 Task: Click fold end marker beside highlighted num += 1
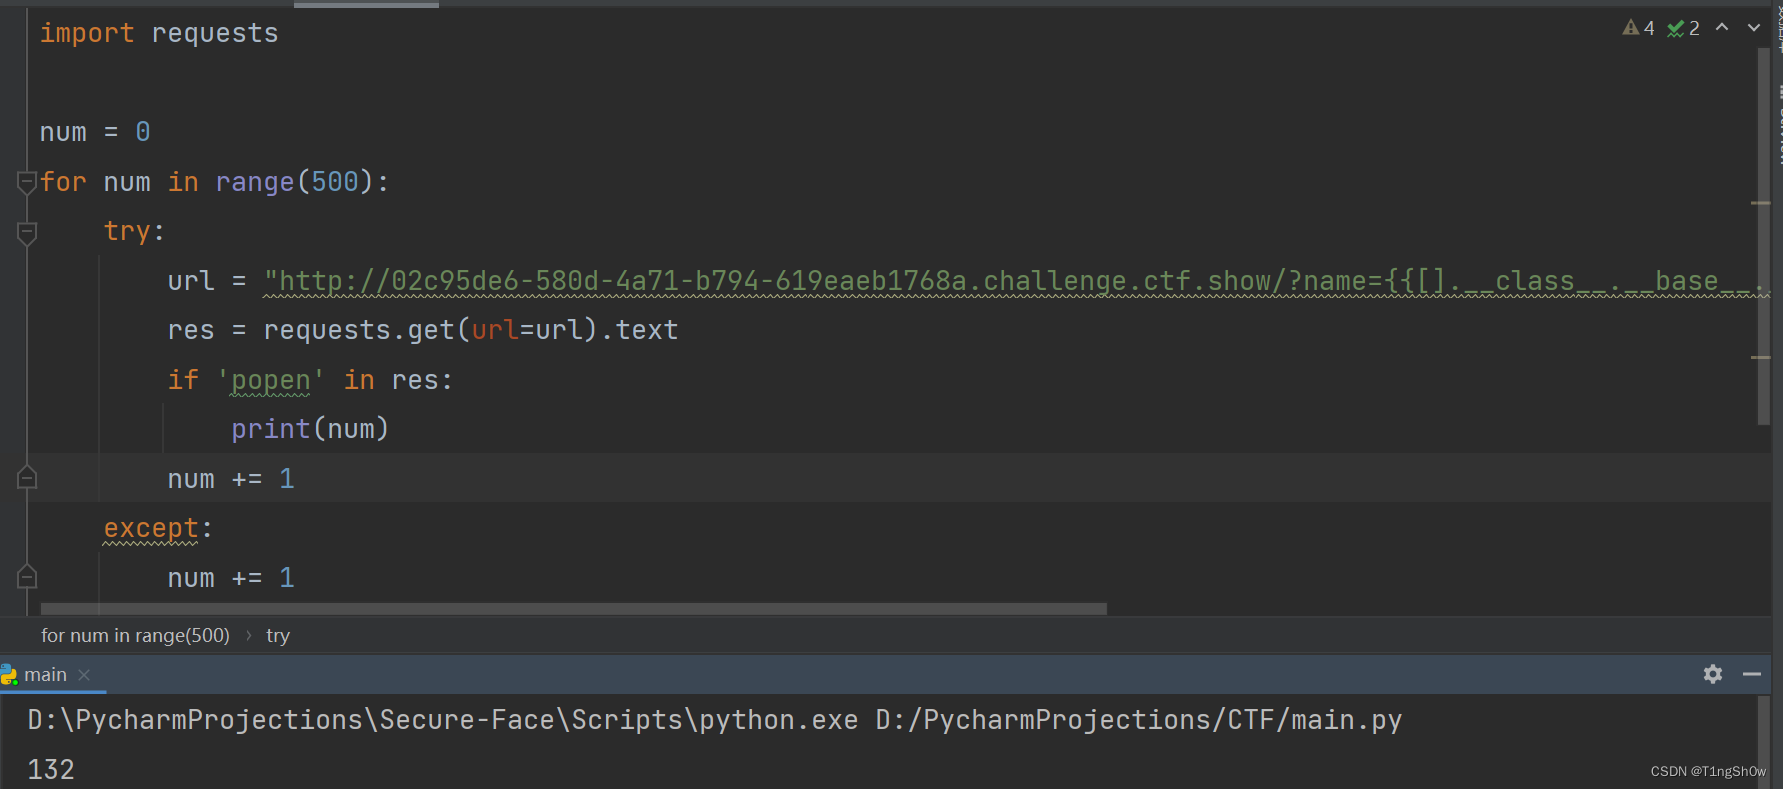(27, 478)
